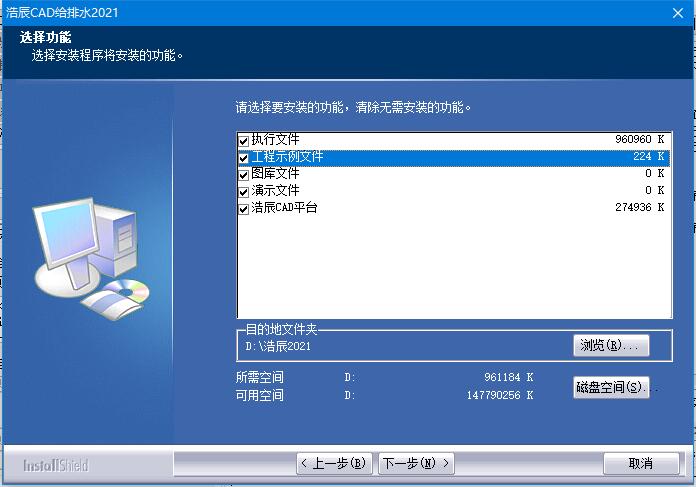Select the 图库文件 feature label
Image resolution: width=696 pixels, height=487 pixels.
coord(275,174)
